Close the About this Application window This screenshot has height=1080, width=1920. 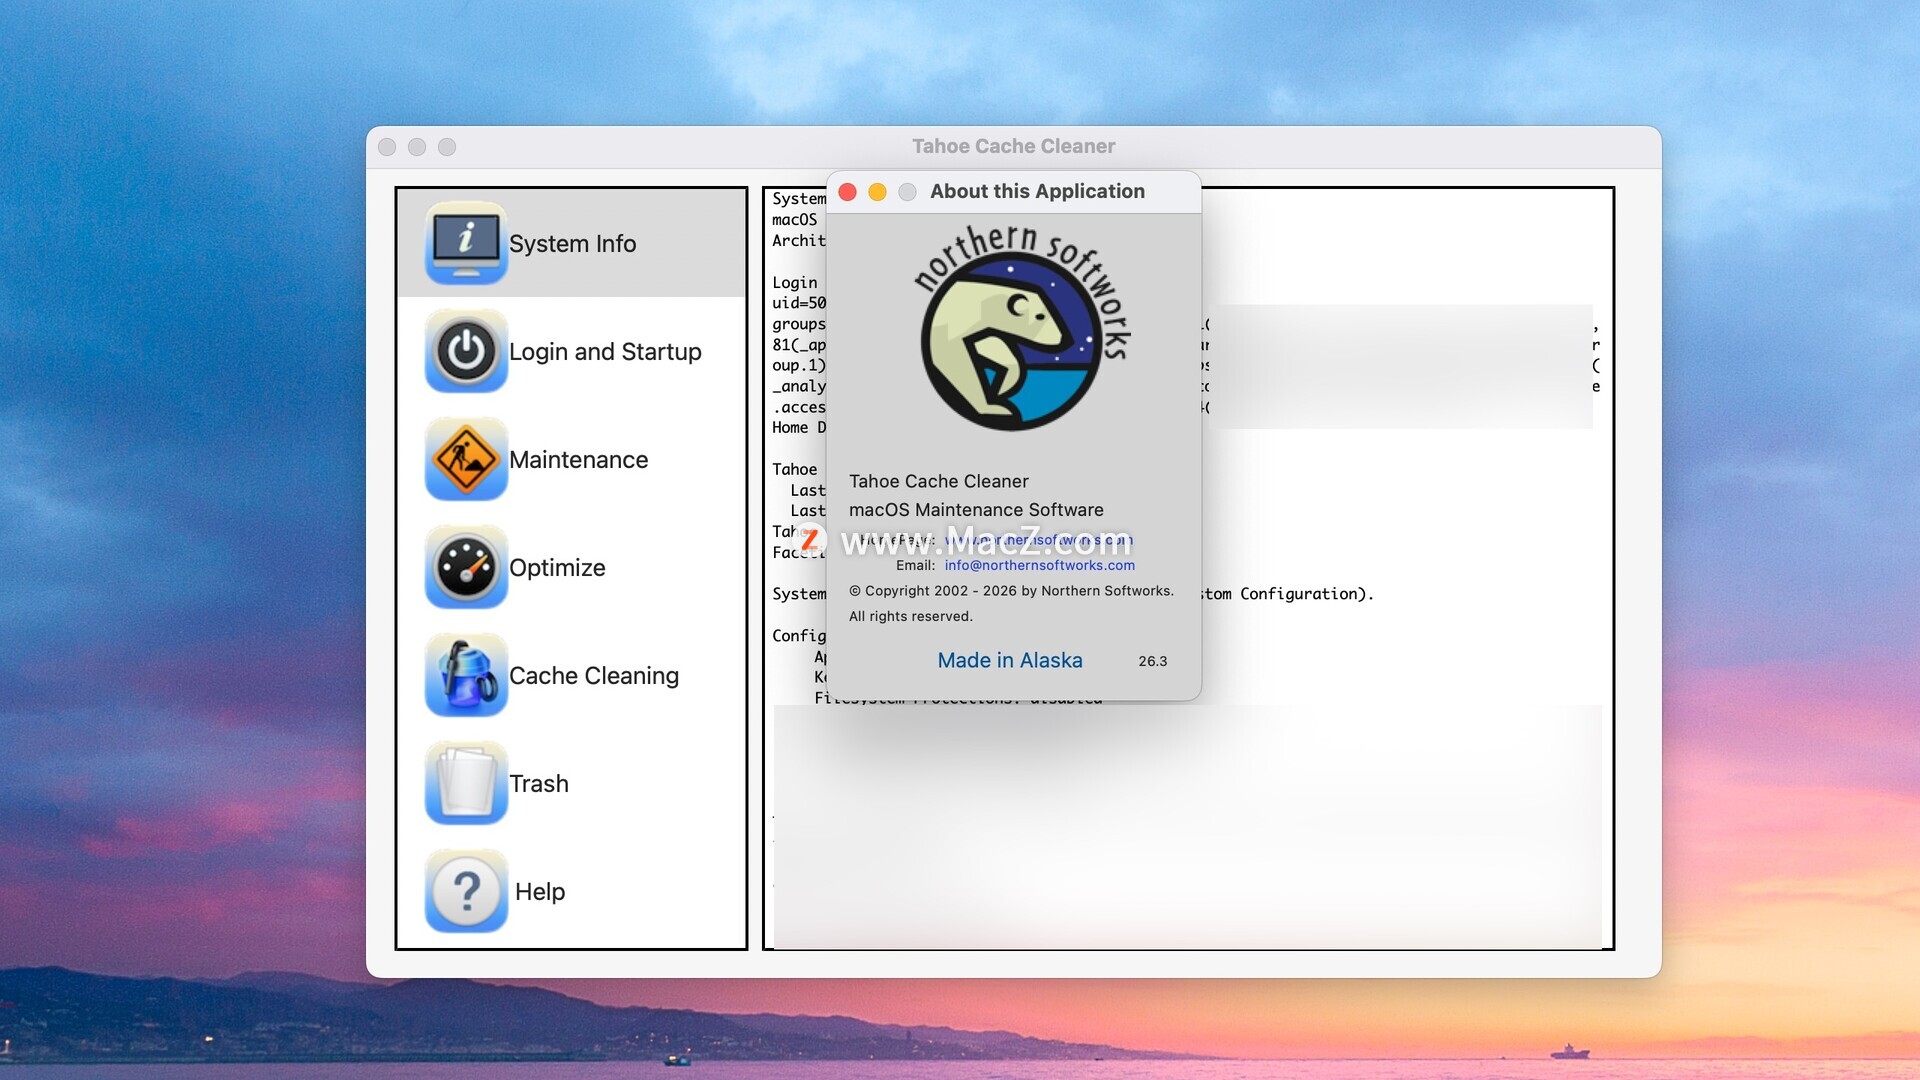click(847, 192)
